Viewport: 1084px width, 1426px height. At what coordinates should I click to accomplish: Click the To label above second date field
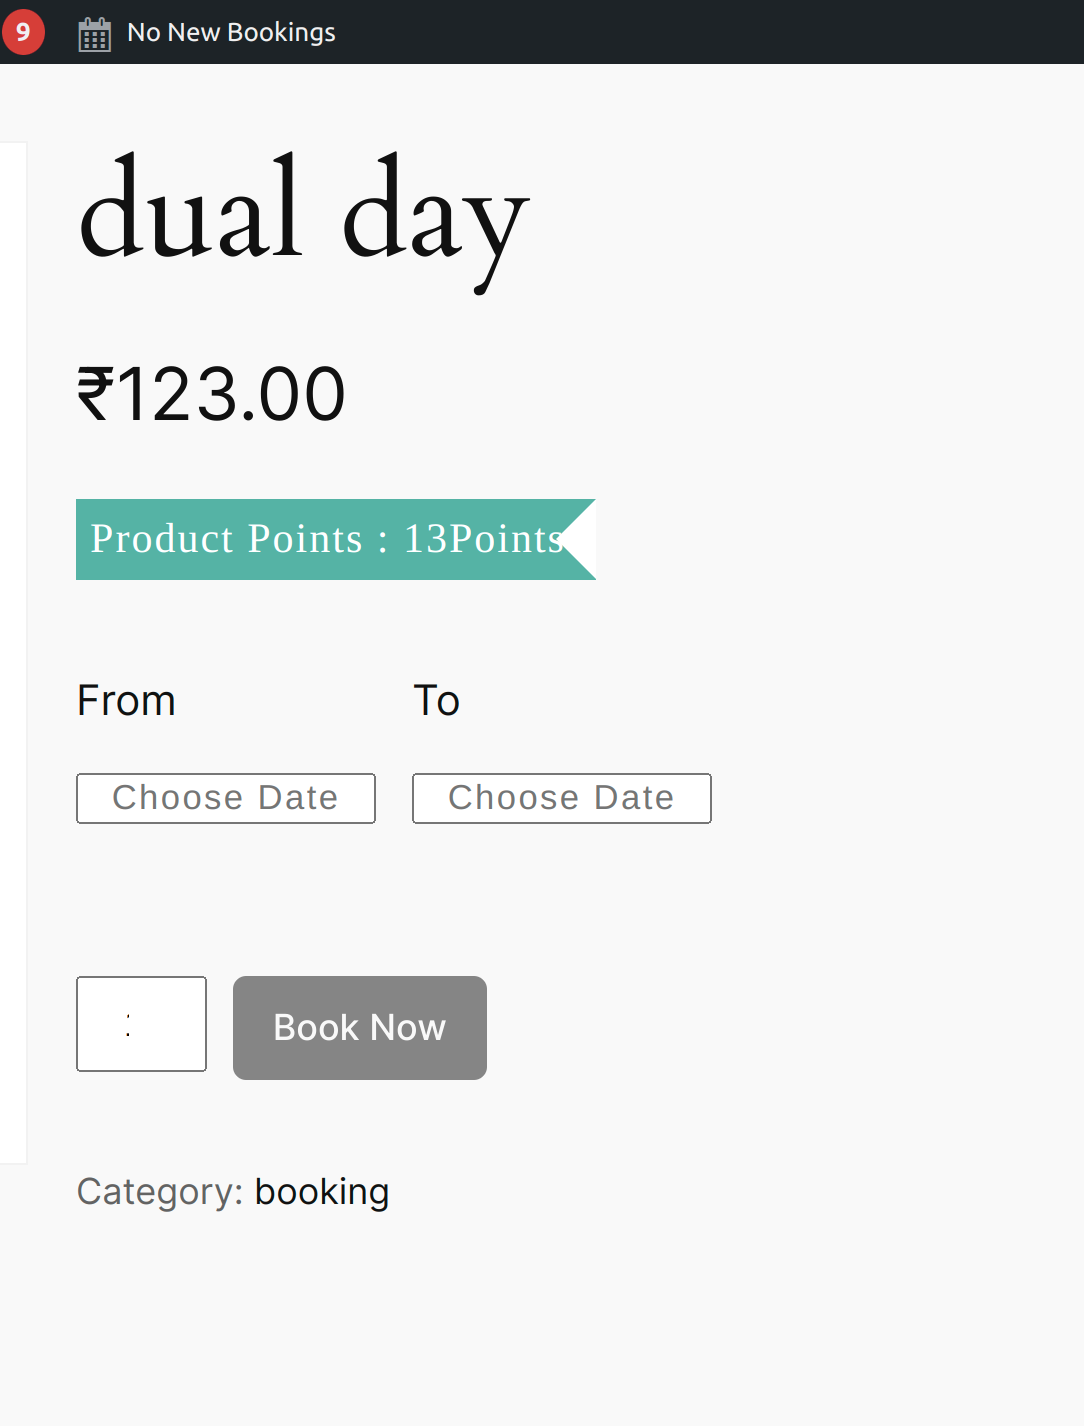[x=436, y=700]
